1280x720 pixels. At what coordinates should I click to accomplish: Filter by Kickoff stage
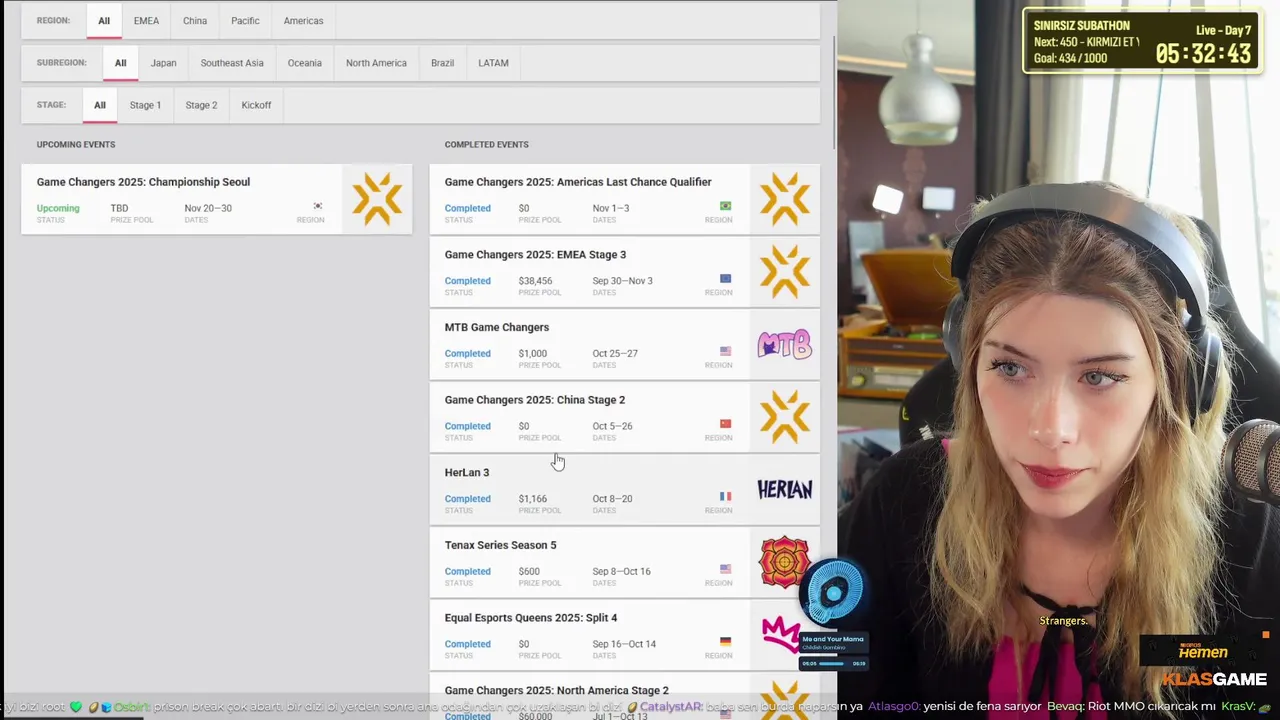[256, 105]
